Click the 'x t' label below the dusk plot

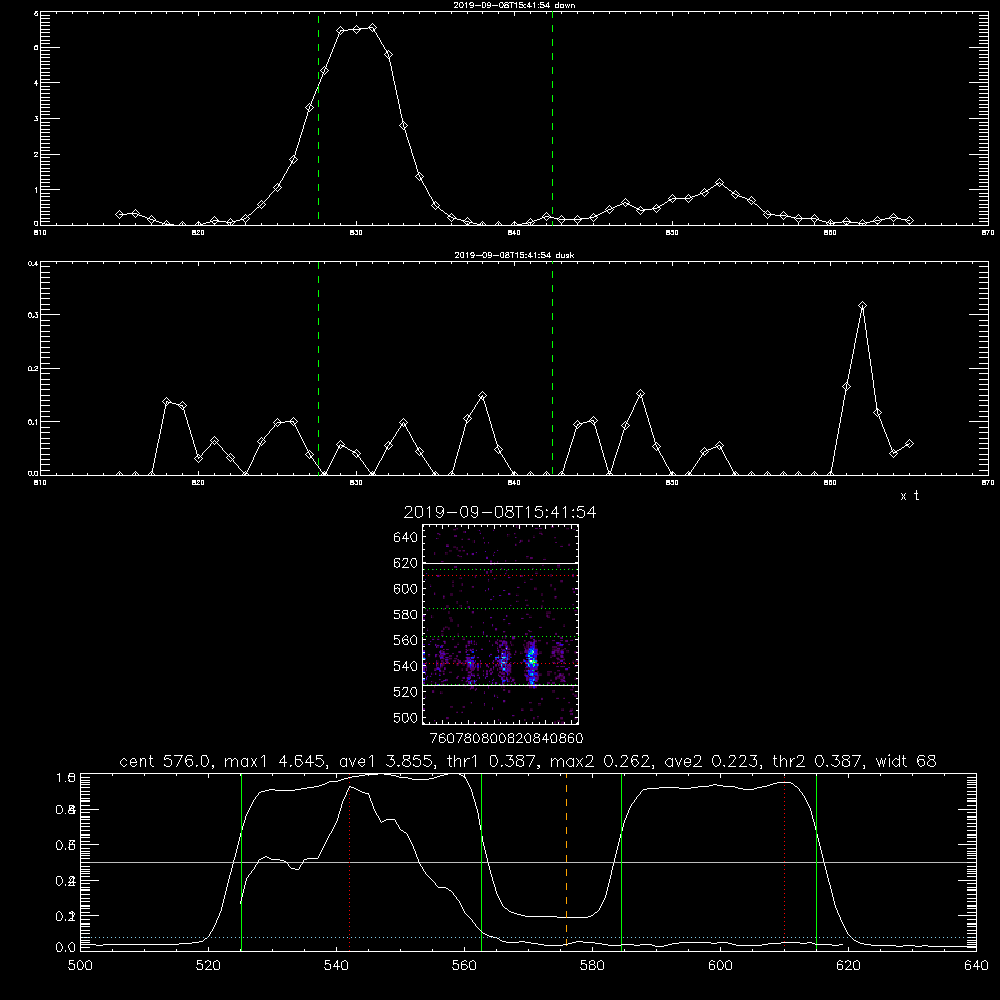[x=910, y=496]
